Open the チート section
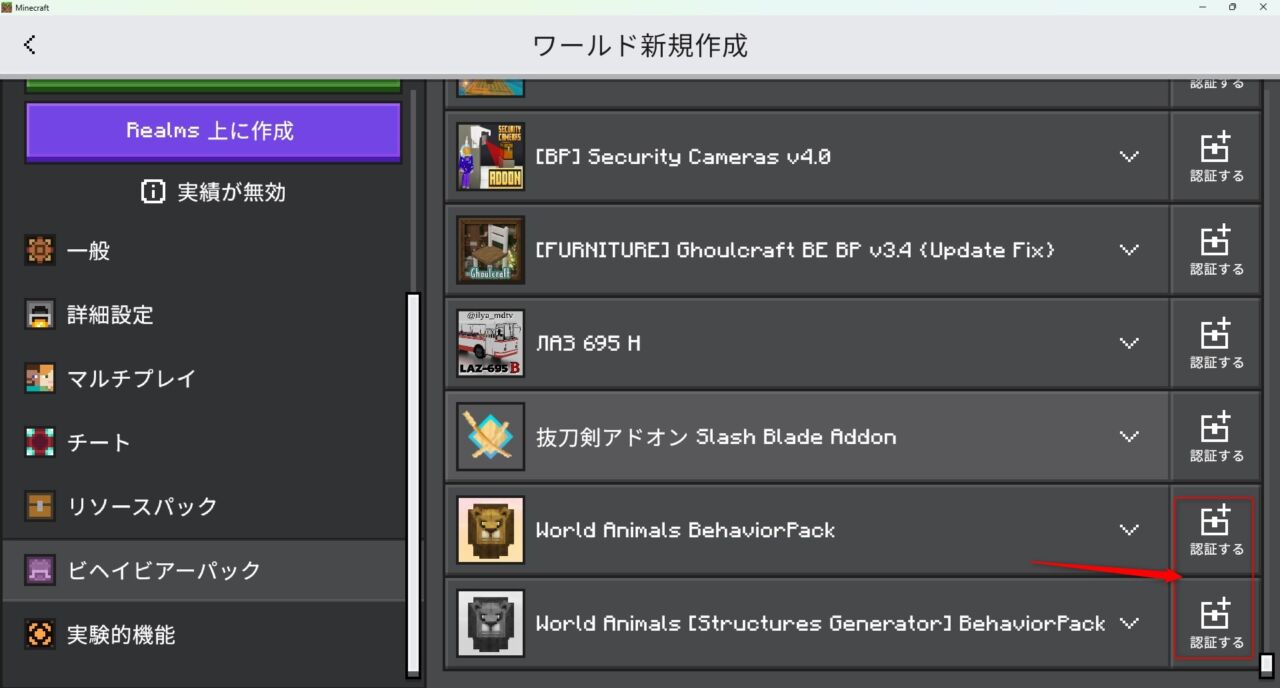The width and height of the screenshot is (1280, 688). click(x=204, y=443)
